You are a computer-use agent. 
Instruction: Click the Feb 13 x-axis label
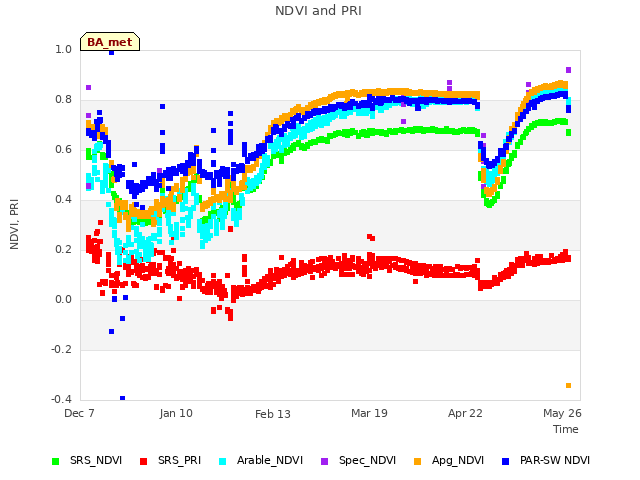[x=273, y=414]
